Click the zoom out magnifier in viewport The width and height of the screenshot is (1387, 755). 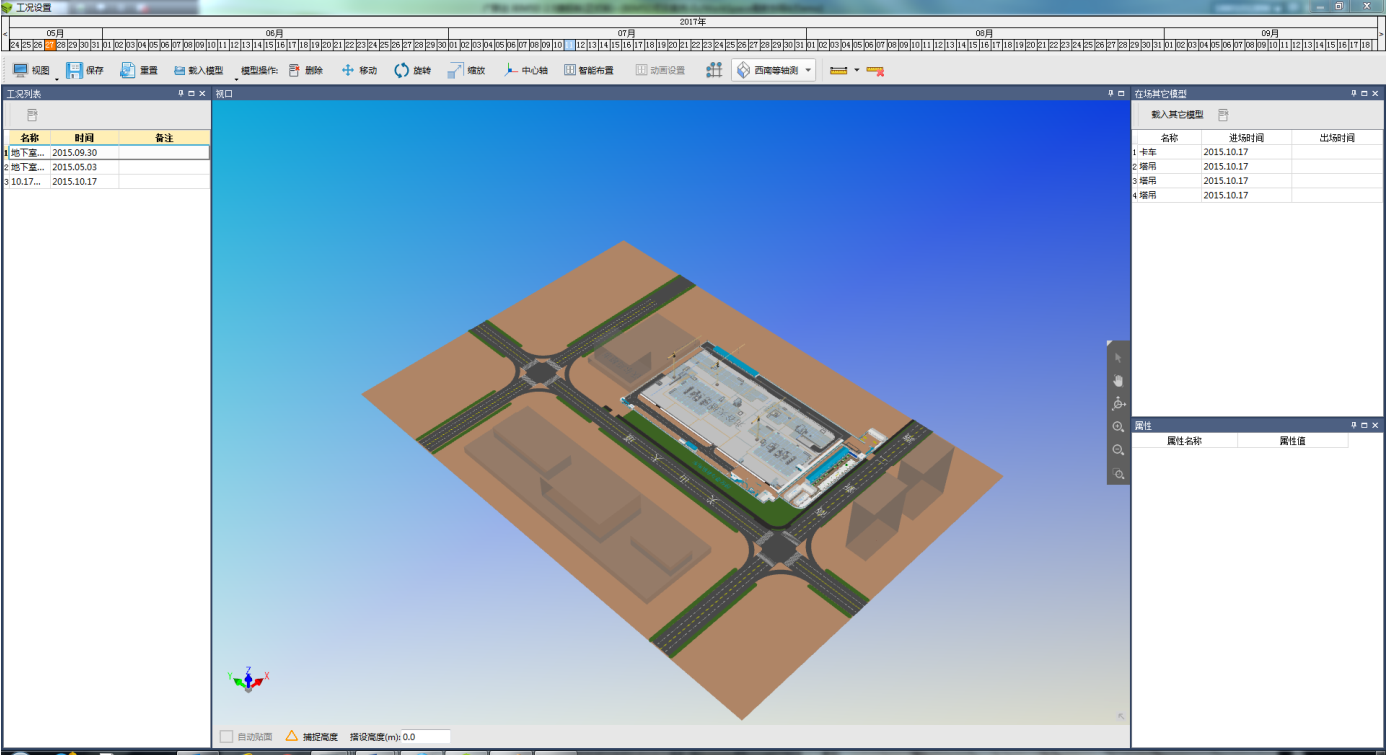tap(1118, 450)
